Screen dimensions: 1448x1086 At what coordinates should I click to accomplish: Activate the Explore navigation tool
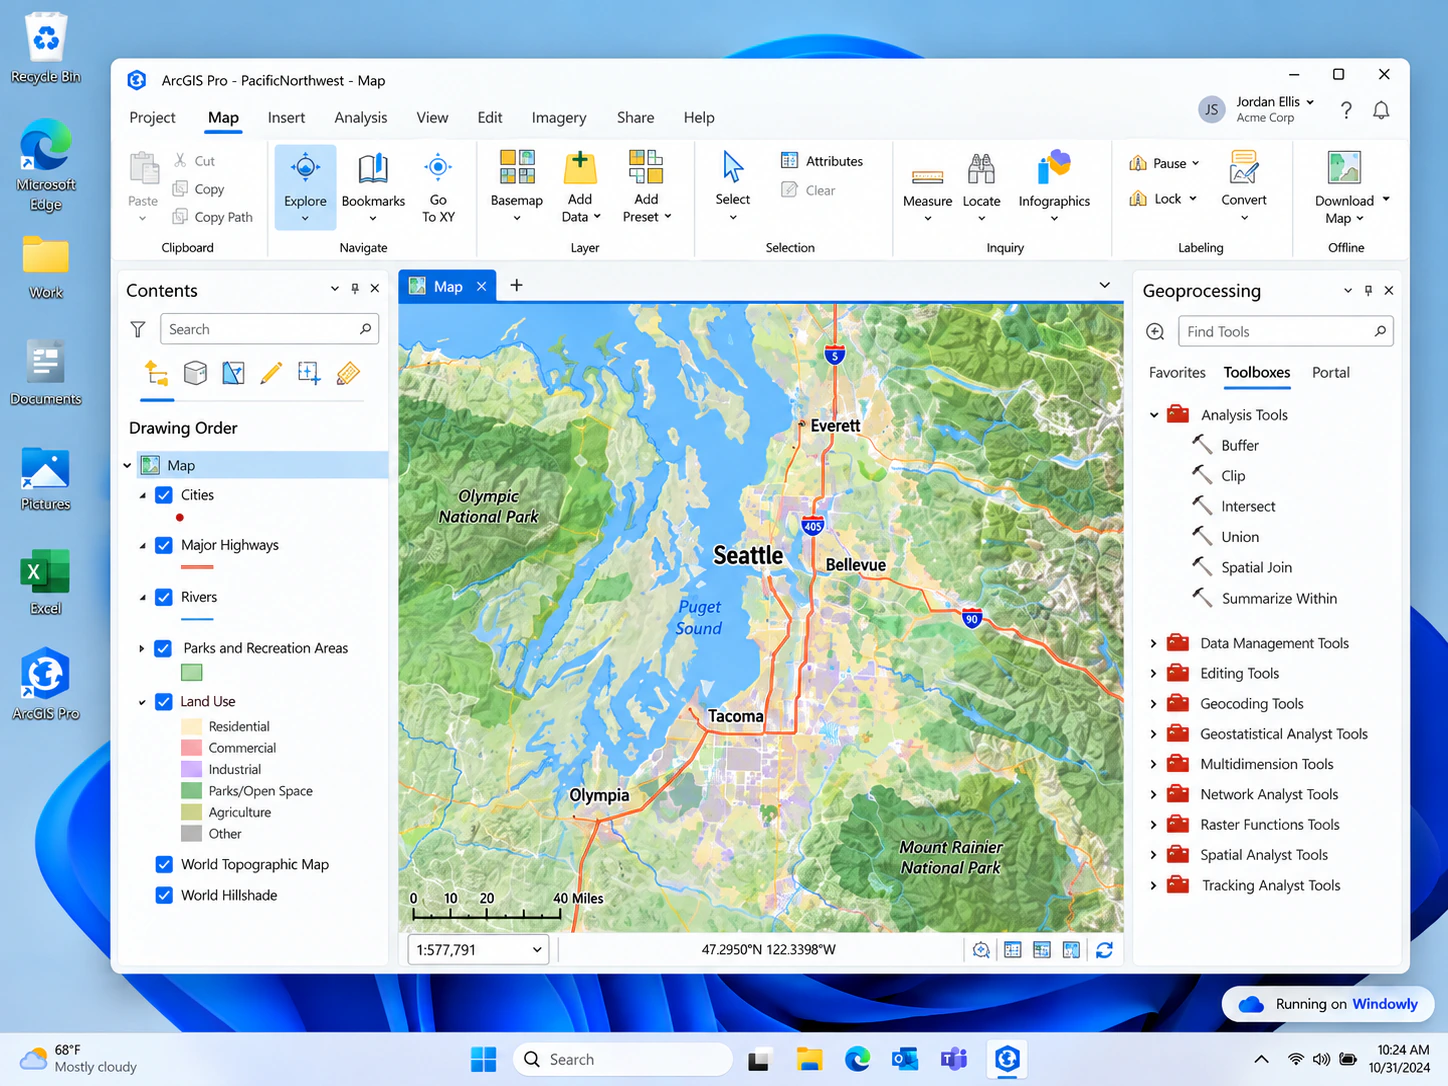tap(305, 187)
